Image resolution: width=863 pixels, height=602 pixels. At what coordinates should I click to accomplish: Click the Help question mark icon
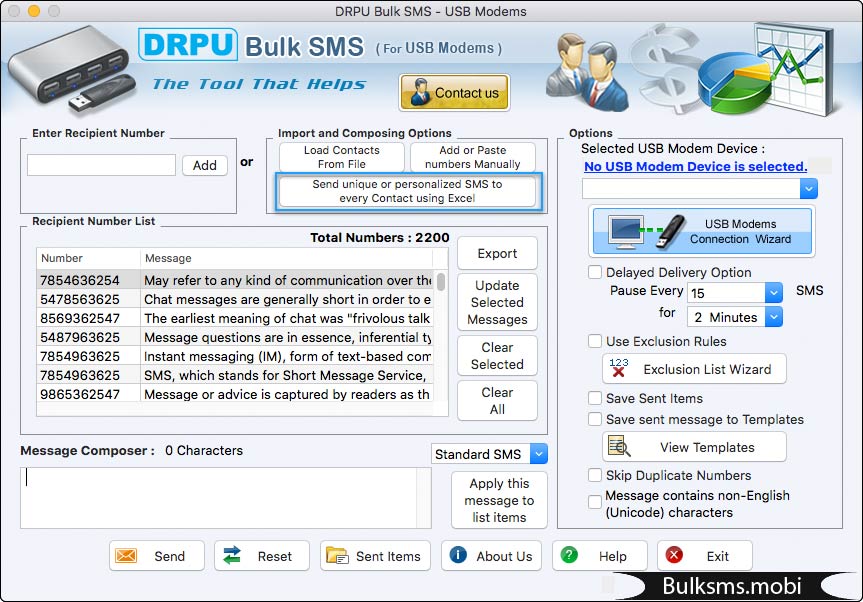point(569,555)
